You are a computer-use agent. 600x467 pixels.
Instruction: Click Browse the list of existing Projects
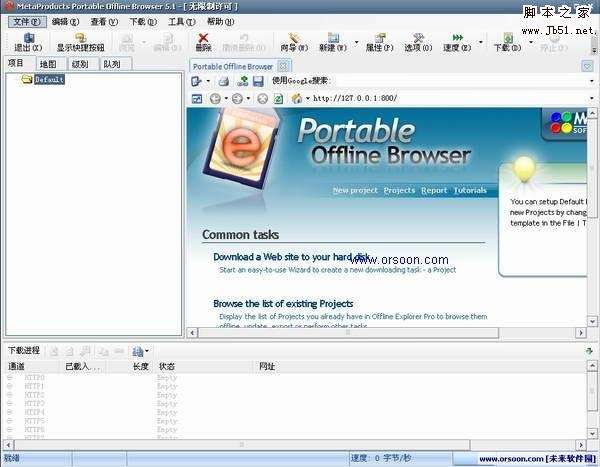[283, 304]
